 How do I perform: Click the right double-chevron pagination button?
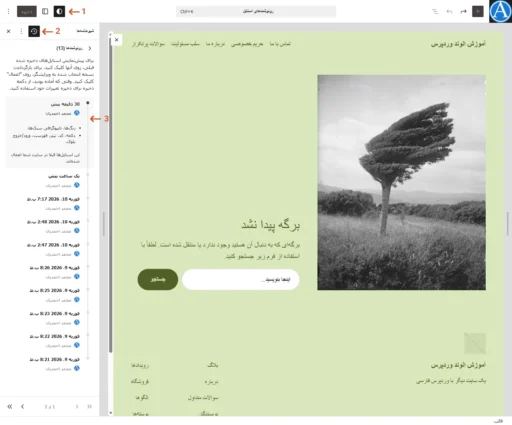click(x=89, y=406)
